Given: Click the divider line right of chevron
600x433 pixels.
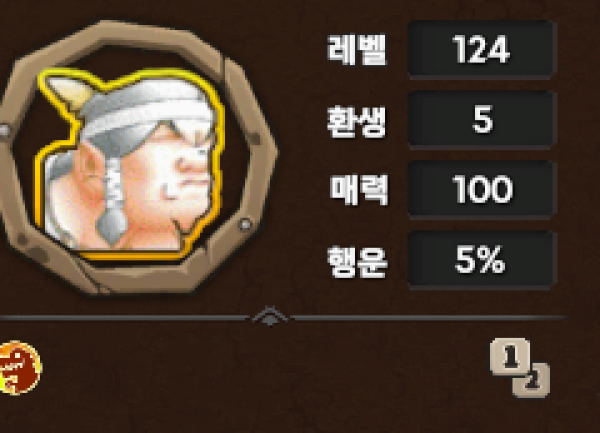Looking at the screenshot, I should pyautogui.click(x=429, y=318).
